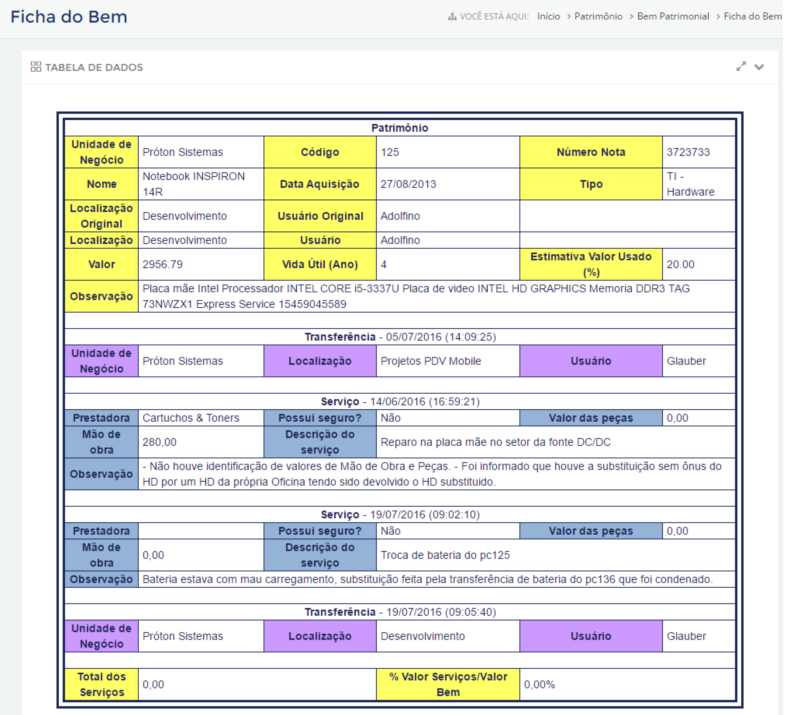This screenshot has height=715, width=785.
Task: Click the purple Localização cell under first Transferência
Action: (x=320, y=361)
